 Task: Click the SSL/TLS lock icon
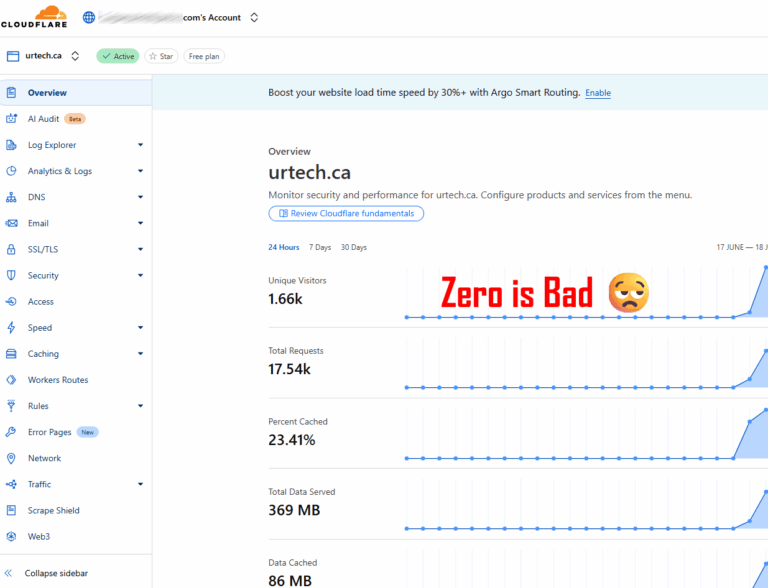[x=11, y=249]
